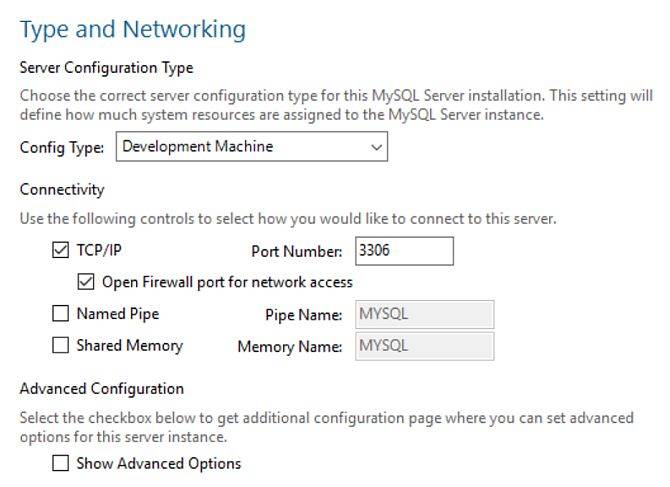Enable the Named Pipe checkbox
Viewport: 670px width, 487px height.
[61, 314]
